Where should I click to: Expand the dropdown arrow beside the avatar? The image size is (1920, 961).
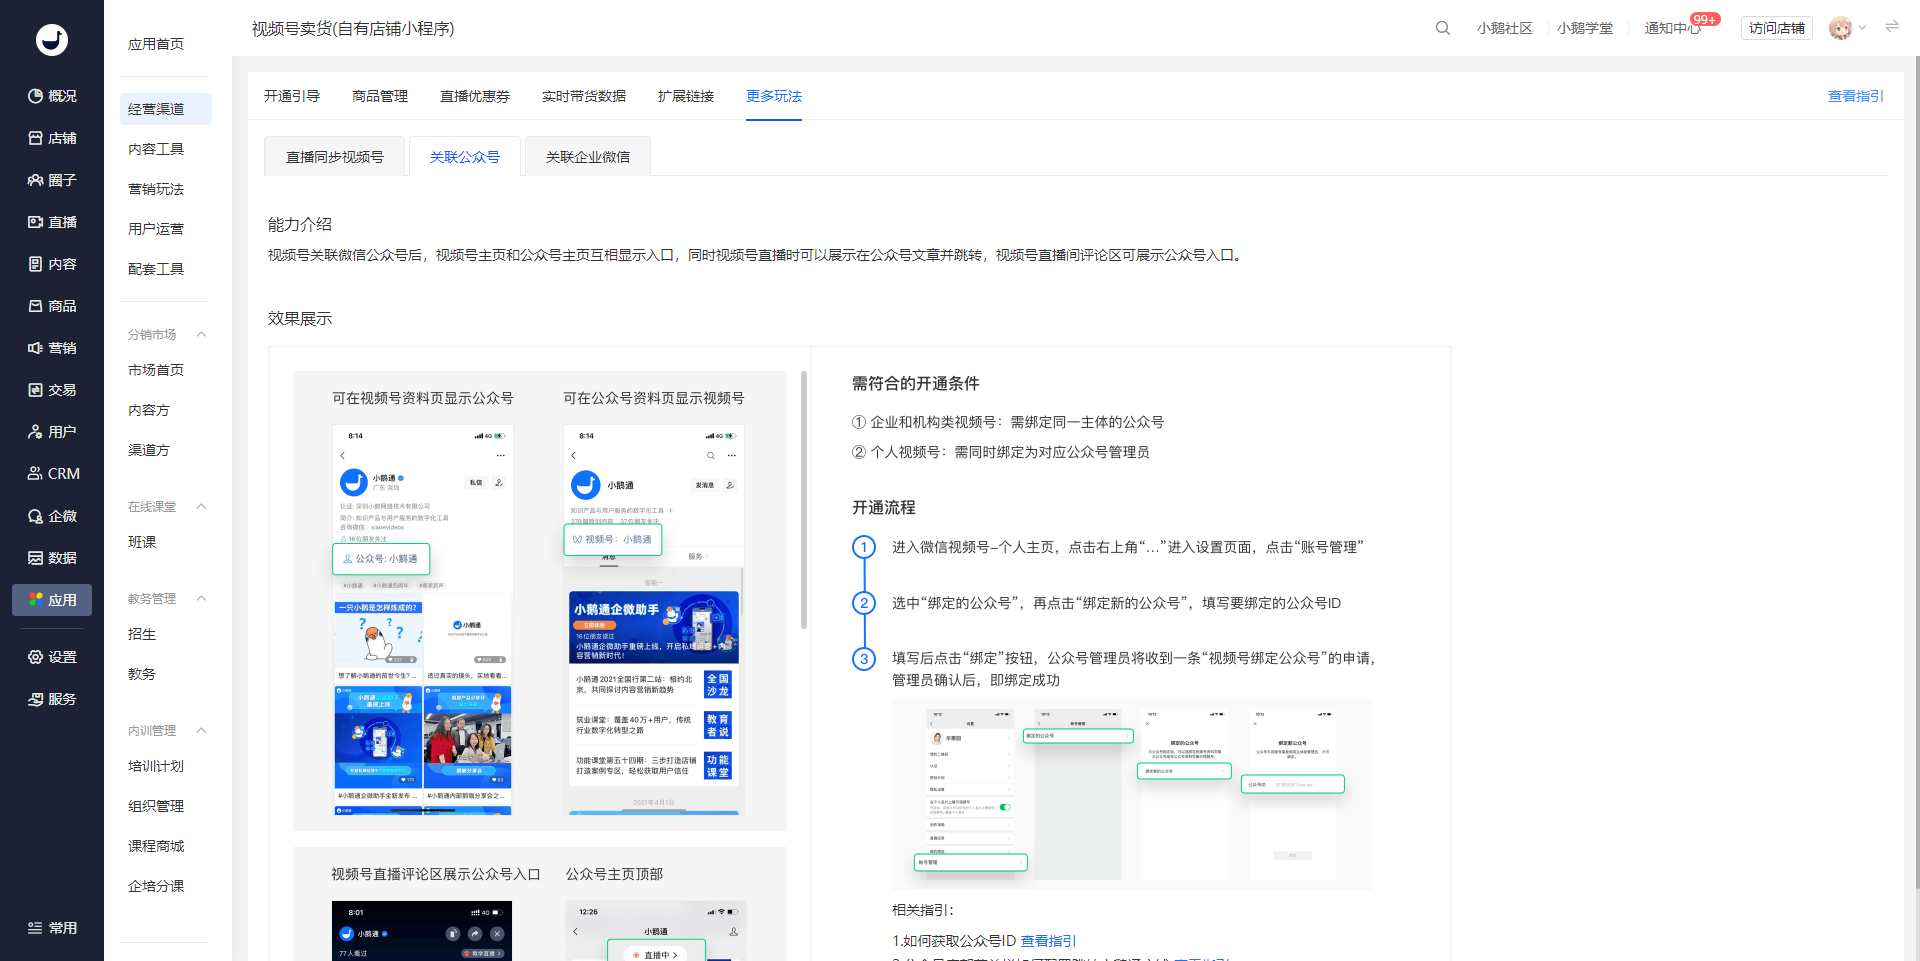tap(1862, 28)
